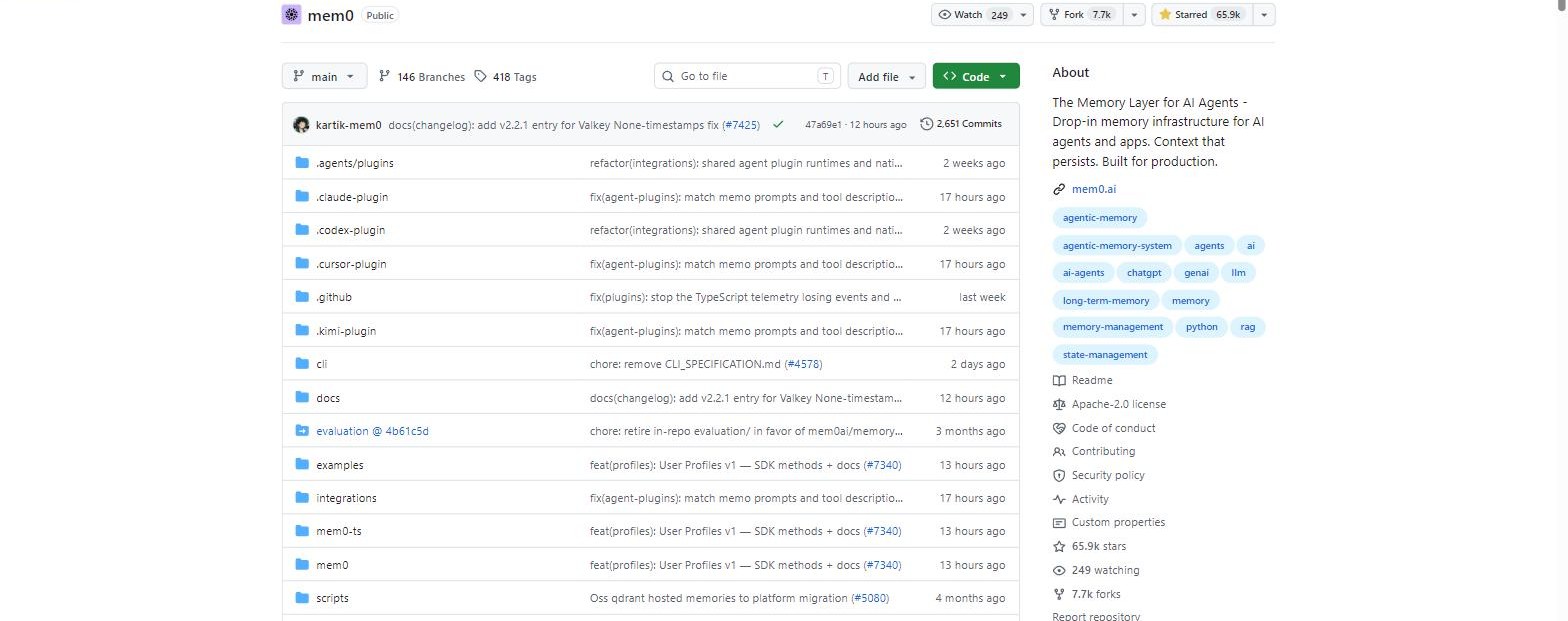Click the Security policy shield icon

click(1059, 475)
